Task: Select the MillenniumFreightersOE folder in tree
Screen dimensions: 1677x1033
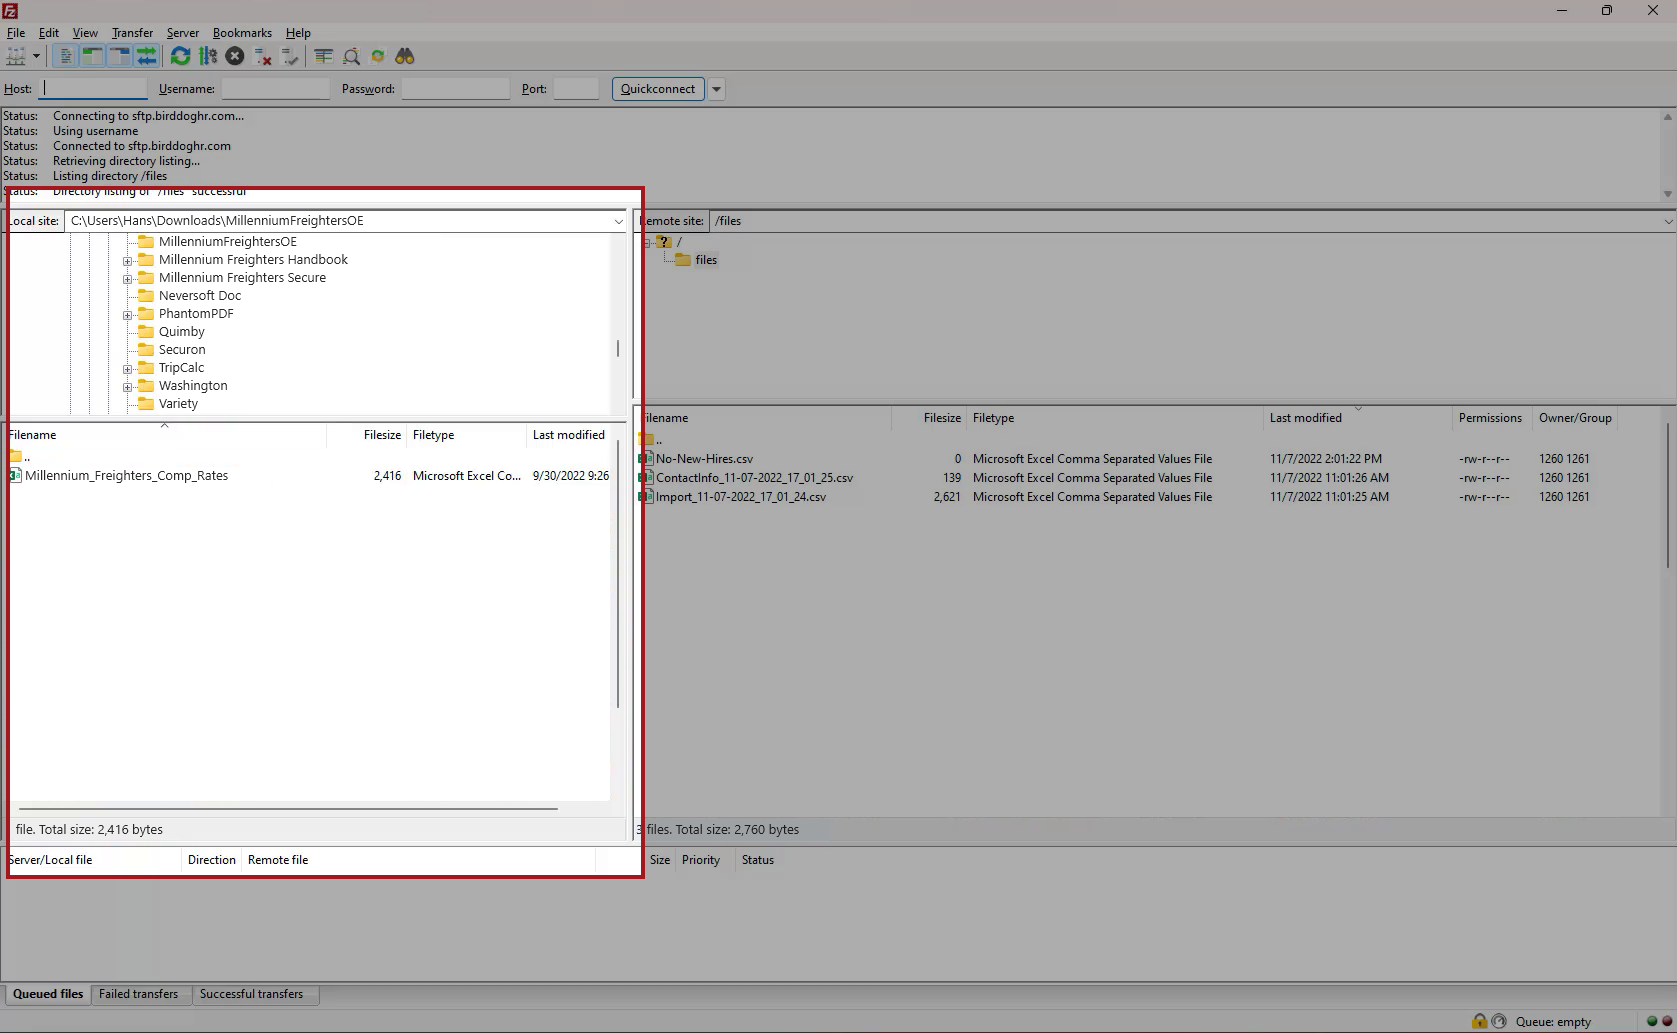Action: point(228,241)
